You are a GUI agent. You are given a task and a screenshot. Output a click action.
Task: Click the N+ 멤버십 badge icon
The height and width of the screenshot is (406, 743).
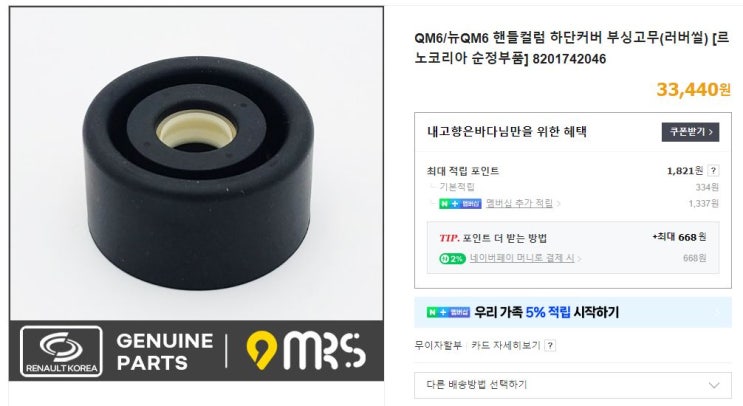click(x=460, y=204)
